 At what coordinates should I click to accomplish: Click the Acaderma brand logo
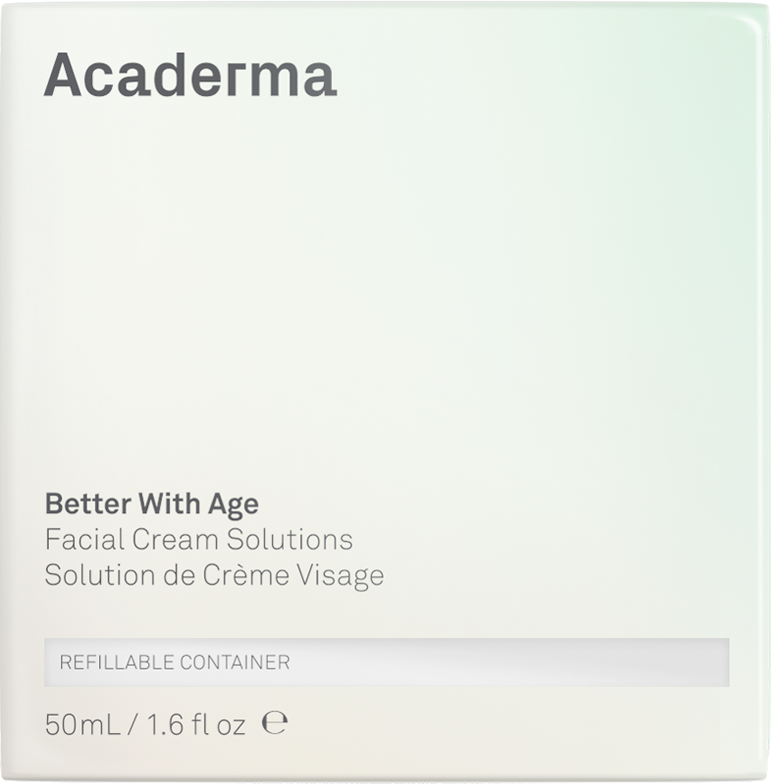click(x=190, y=76)
